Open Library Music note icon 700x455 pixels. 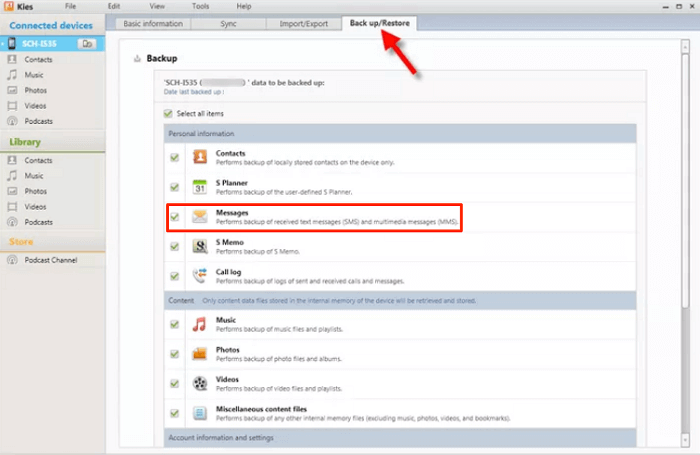pyautogui.click(x=12, y=175)
